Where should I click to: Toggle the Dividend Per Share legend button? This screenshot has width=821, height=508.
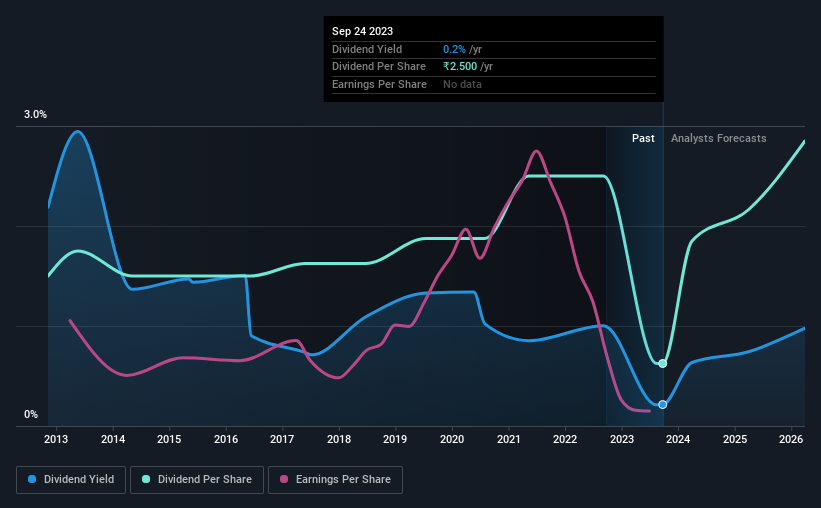click(197, 480)
